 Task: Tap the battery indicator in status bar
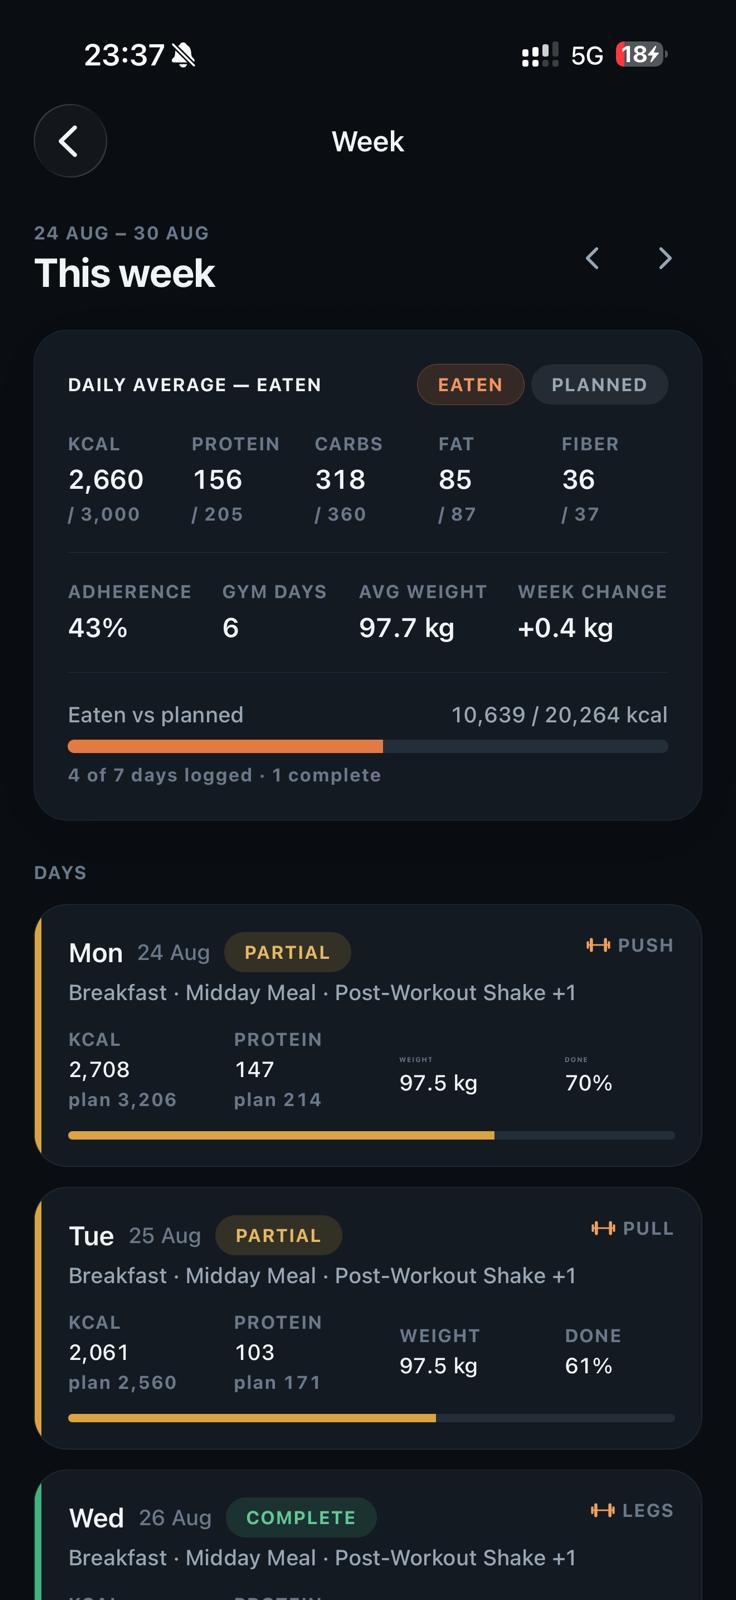pos(641,54)
